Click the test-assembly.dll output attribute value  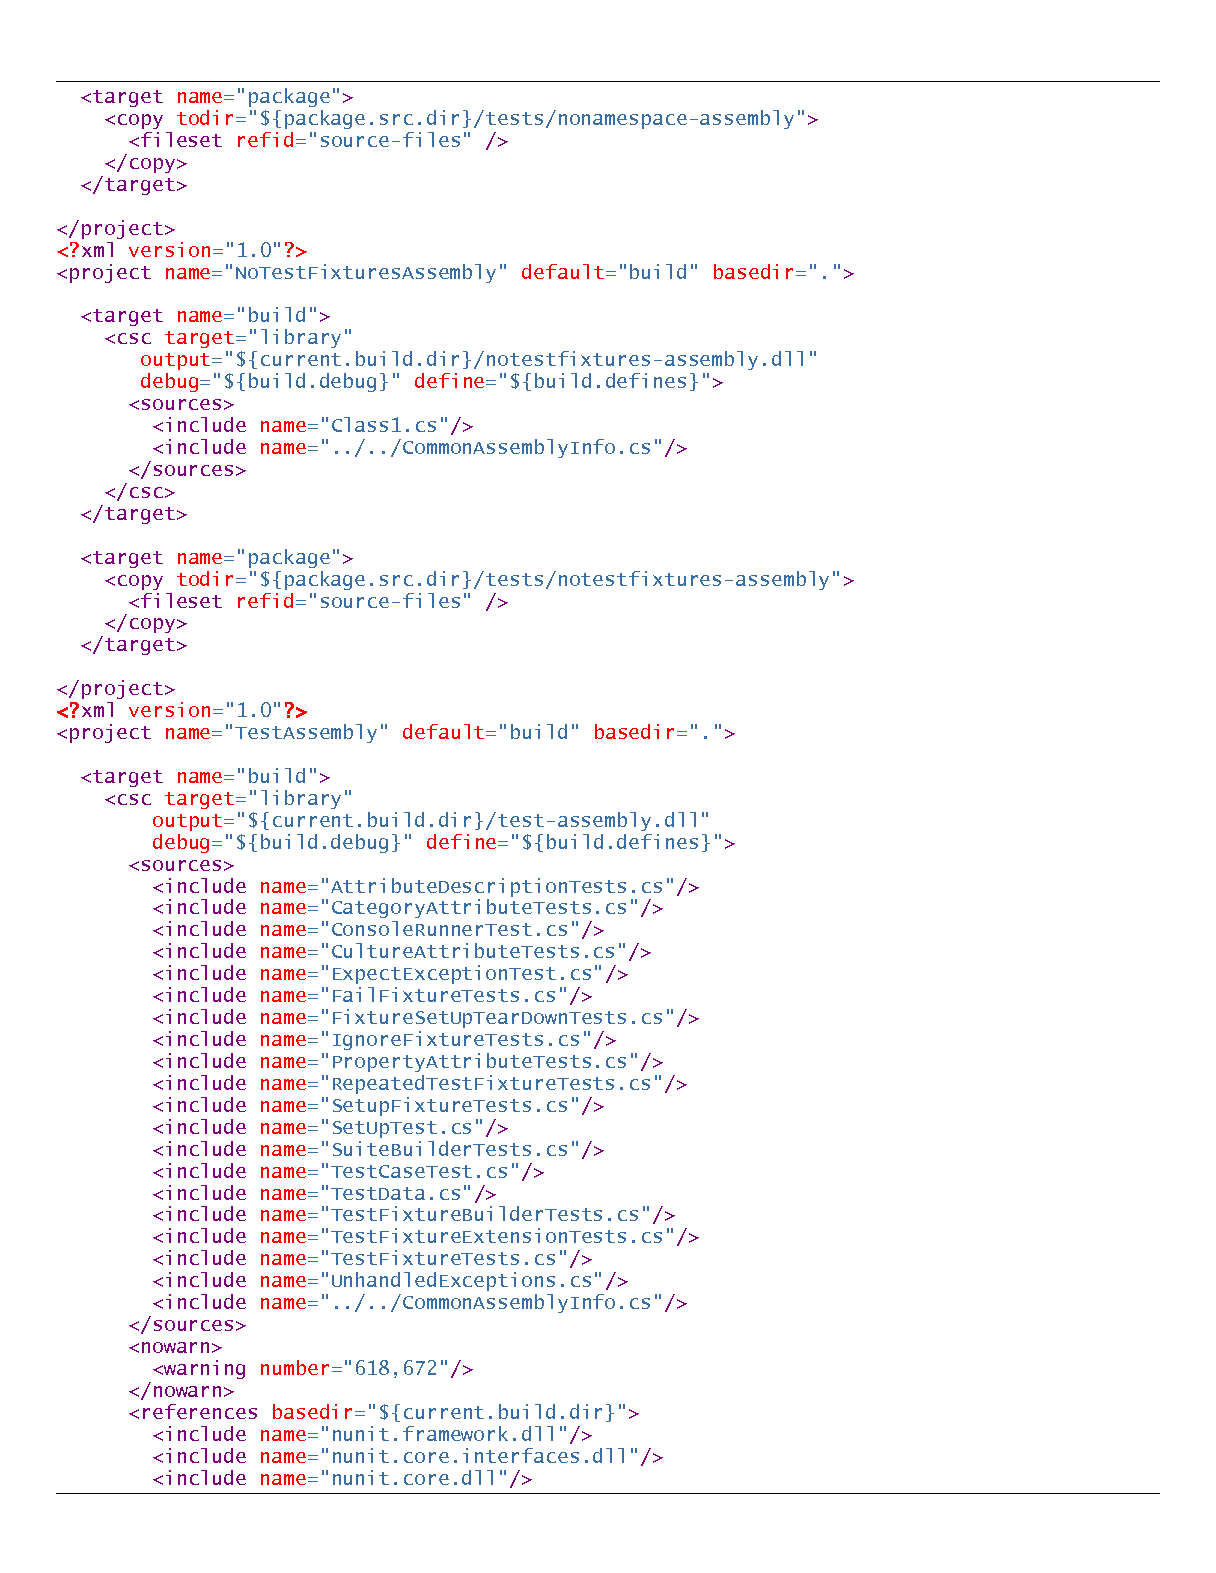(467, 821)
